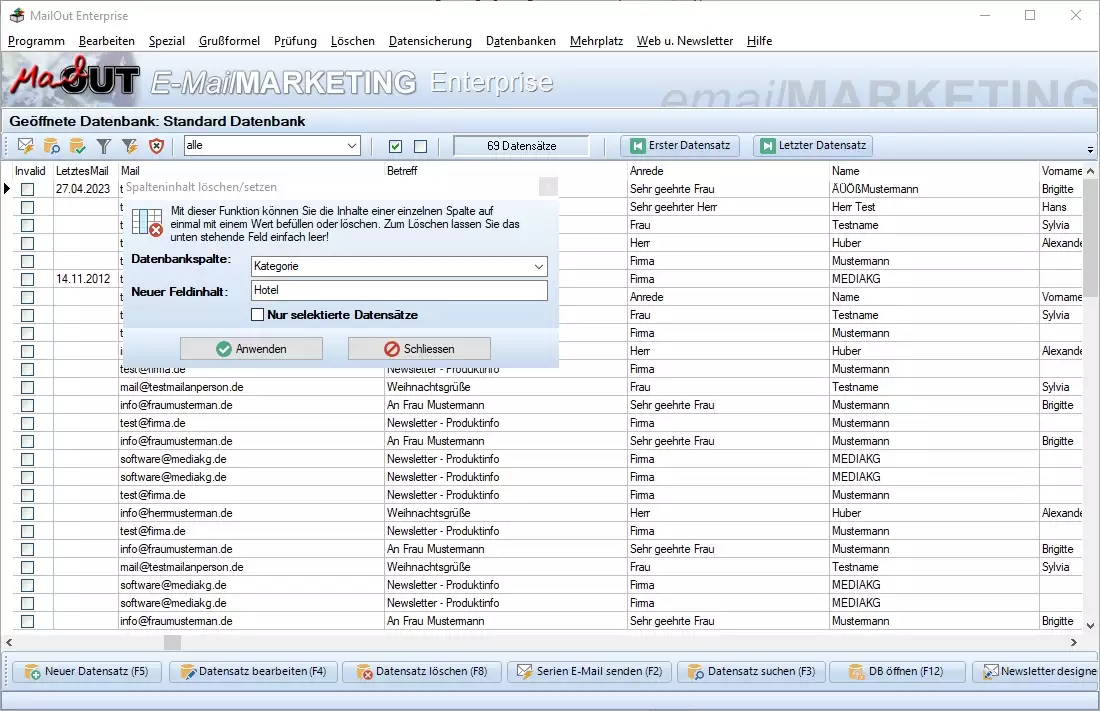Open the Datensicherung menu

[430, 41]
